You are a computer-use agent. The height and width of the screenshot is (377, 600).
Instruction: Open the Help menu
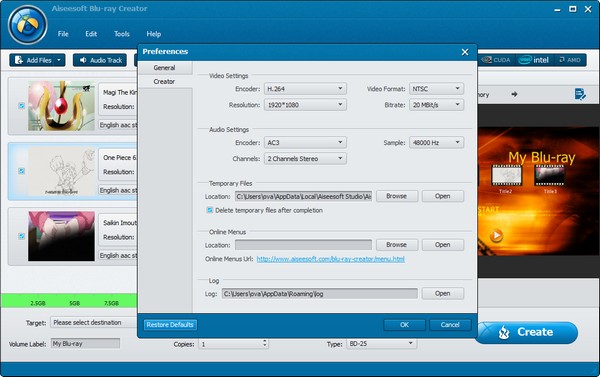click(x=153, y=34)
